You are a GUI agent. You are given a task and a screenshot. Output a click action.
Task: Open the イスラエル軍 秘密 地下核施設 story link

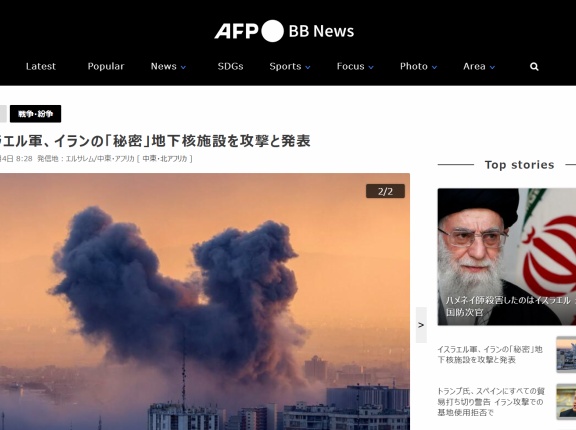click(490, 354)
